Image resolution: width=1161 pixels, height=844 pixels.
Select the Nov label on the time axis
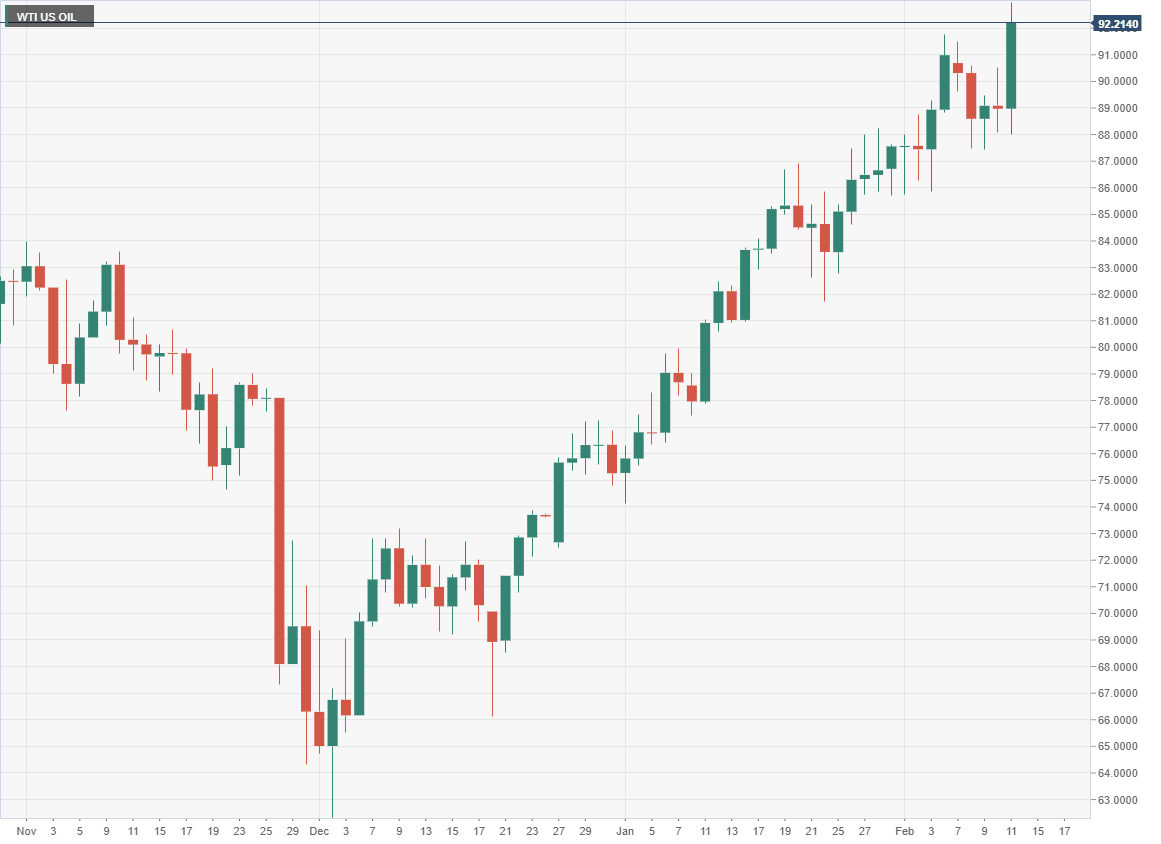pos(27,831)
